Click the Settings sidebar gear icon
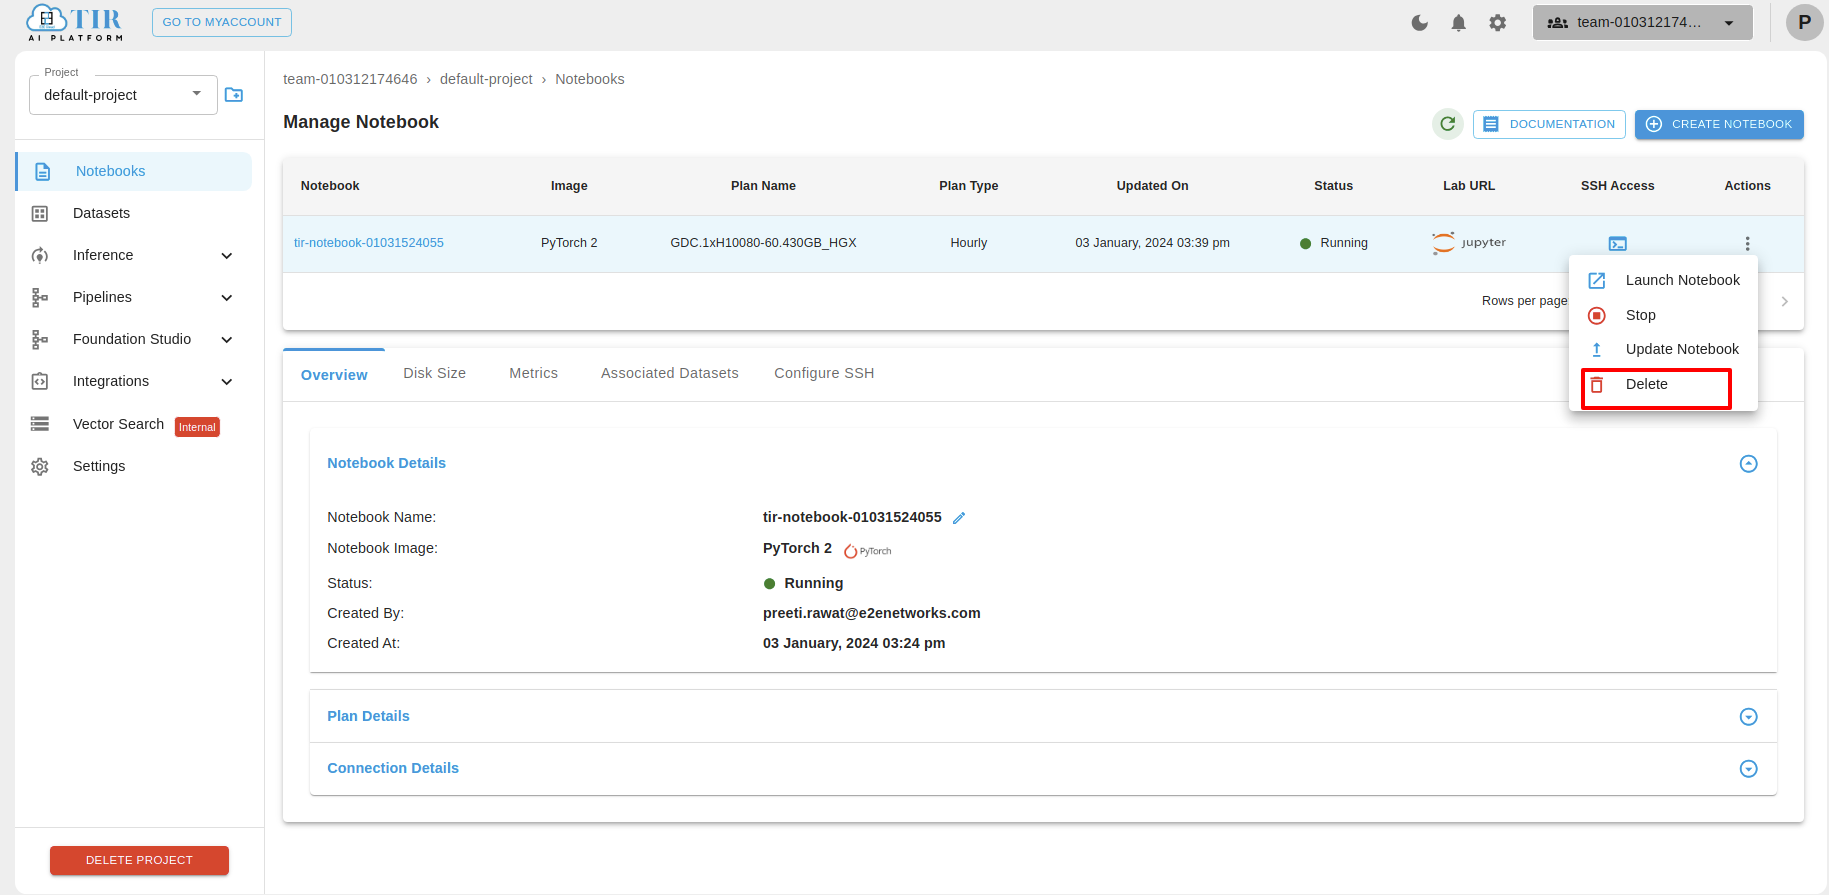The height and width of the screenshot is (895, 1829). coord(40,466)
